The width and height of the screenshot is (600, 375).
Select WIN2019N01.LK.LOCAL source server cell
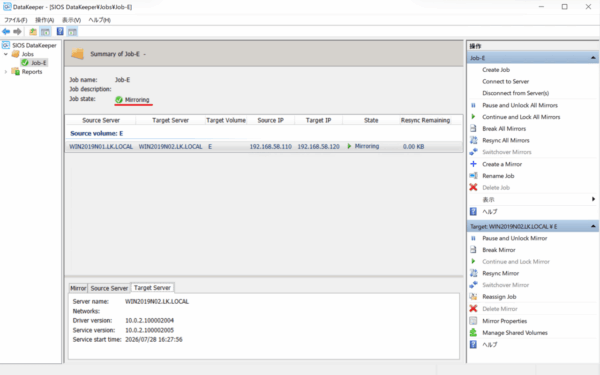101,147
